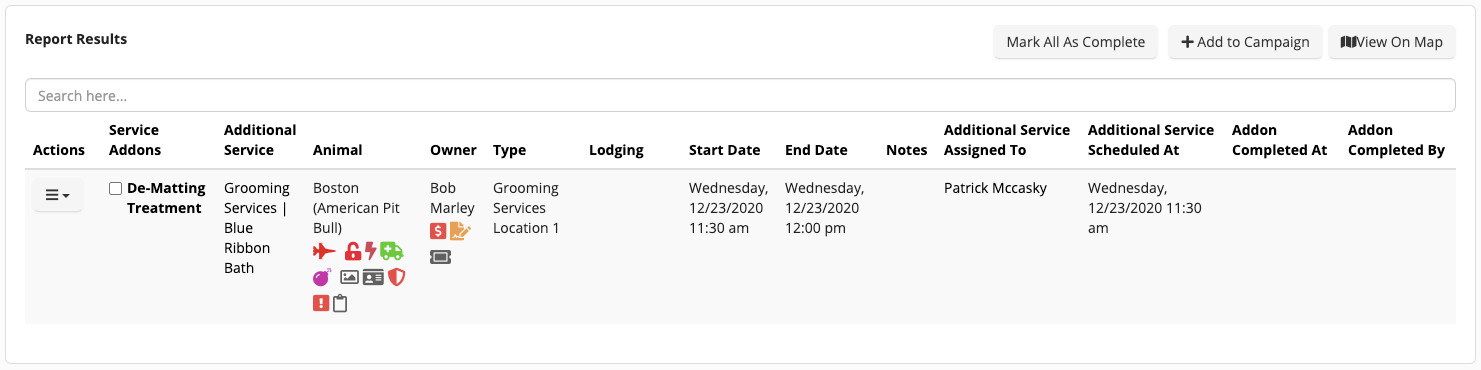This screenshot has width=1481, height=370.
Task: Click the clipboard icon under Boston
Action: pyautogui.click(x=340, y=303)
